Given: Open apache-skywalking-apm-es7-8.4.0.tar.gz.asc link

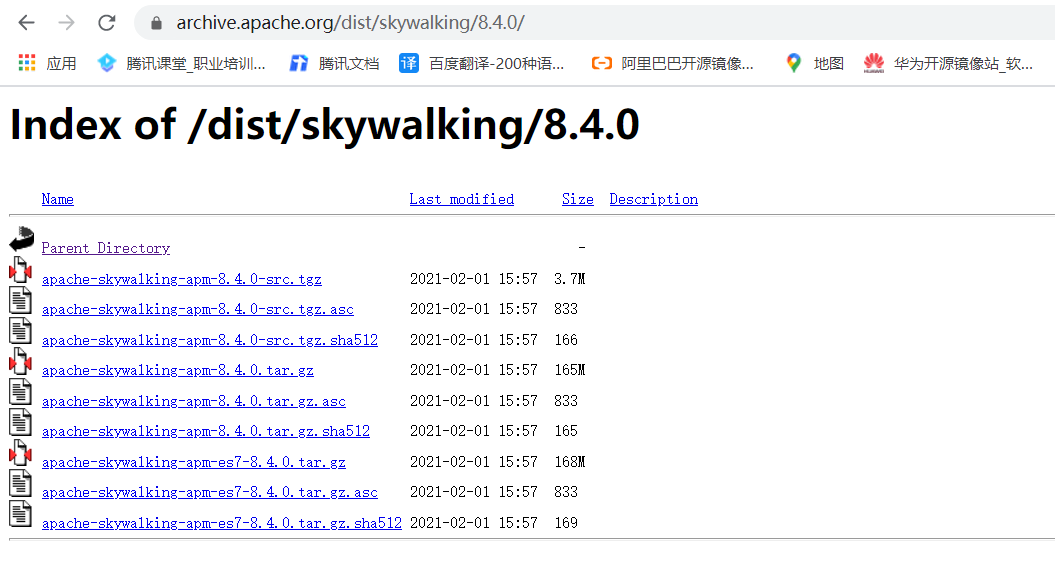Looking at the screenshot, I should coord(210,492).
